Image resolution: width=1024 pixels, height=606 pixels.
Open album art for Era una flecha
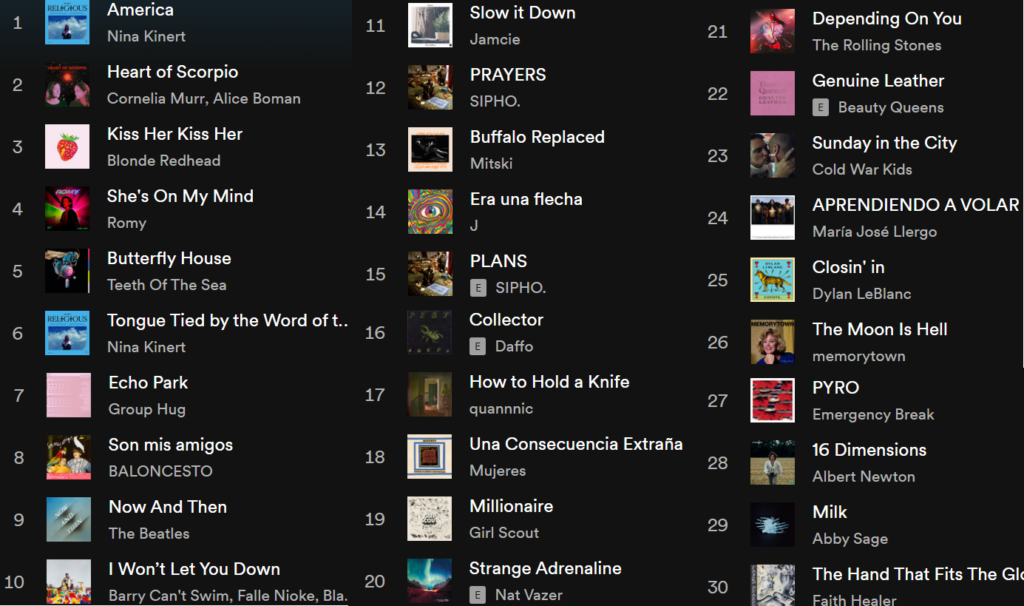pos(430,212)
